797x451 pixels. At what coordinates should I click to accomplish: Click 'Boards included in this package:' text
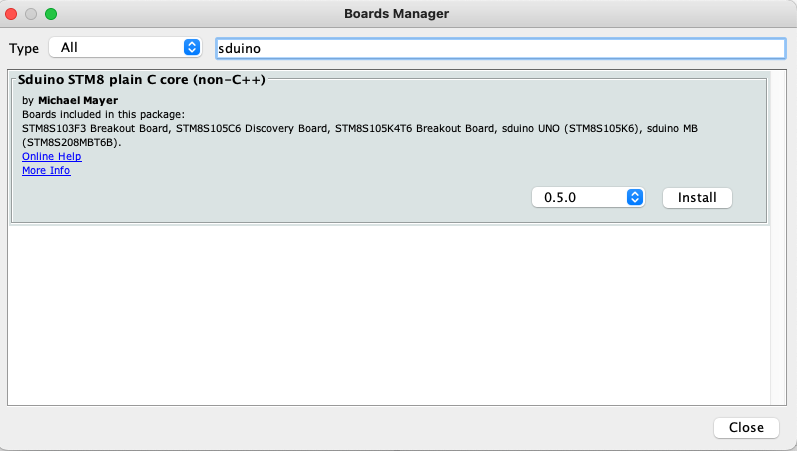click(104, 114)
